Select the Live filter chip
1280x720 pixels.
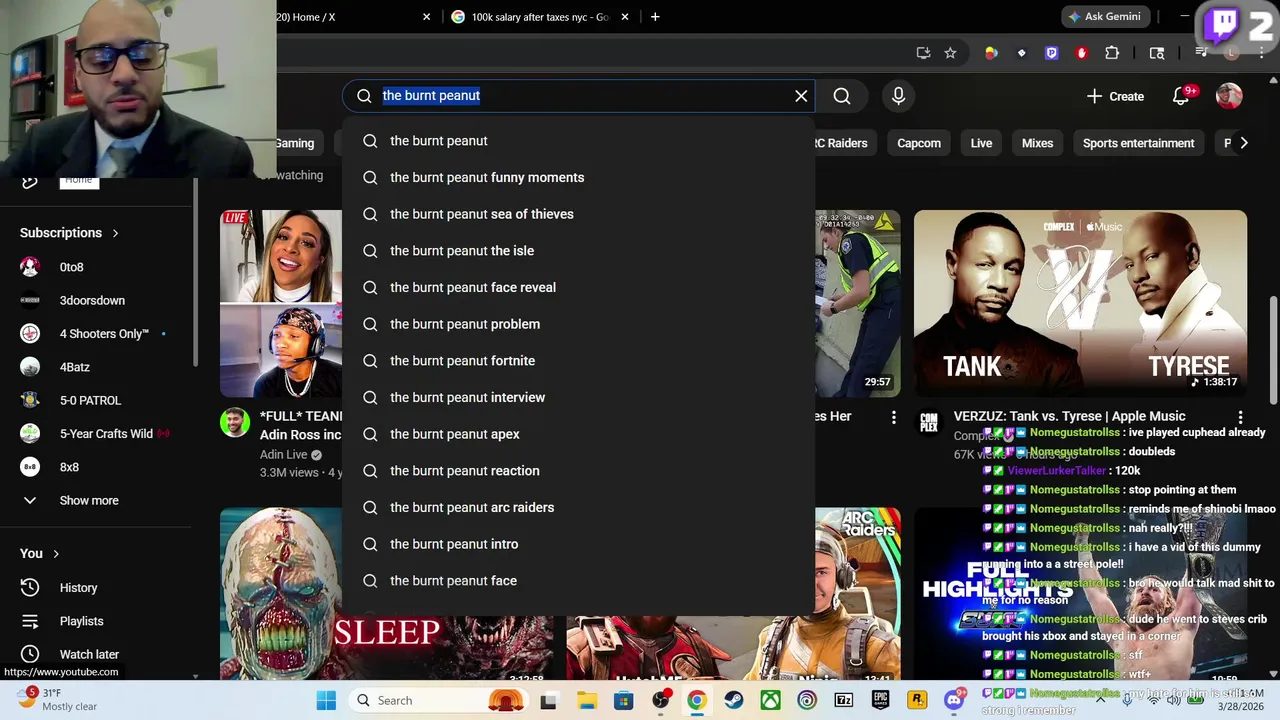click(x=981, y=143)
